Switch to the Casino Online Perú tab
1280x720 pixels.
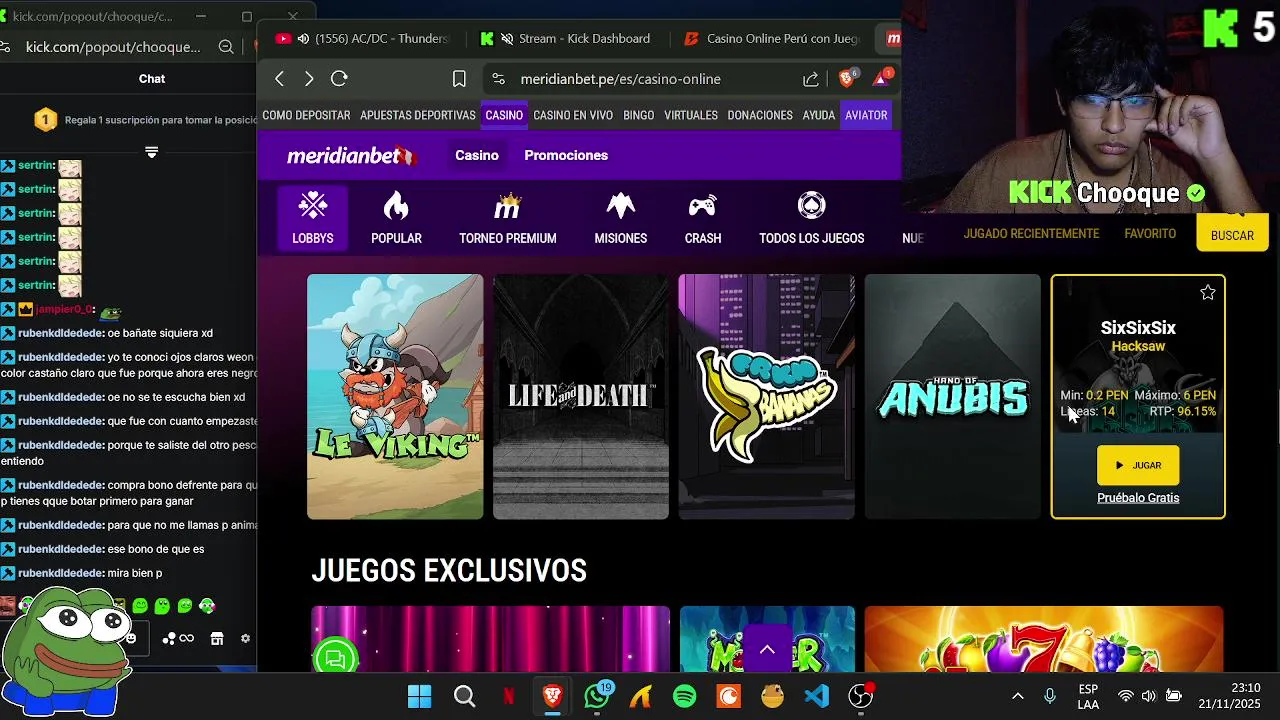pyautogui.click(x=772, y=39)
